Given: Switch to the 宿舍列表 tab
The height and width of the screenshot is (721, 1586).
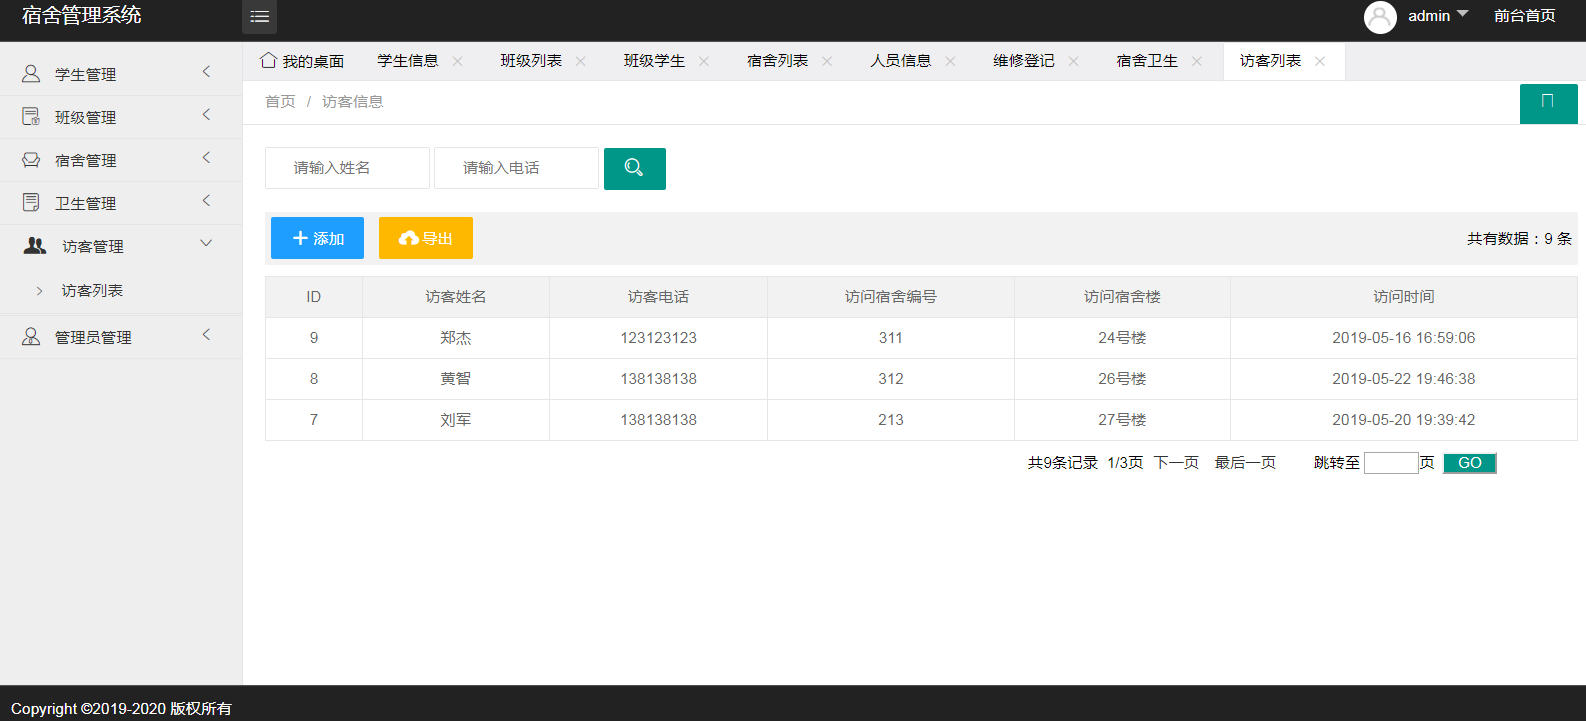Looking at the screenshot, I should pyautogui.click(x=777, y=61).
